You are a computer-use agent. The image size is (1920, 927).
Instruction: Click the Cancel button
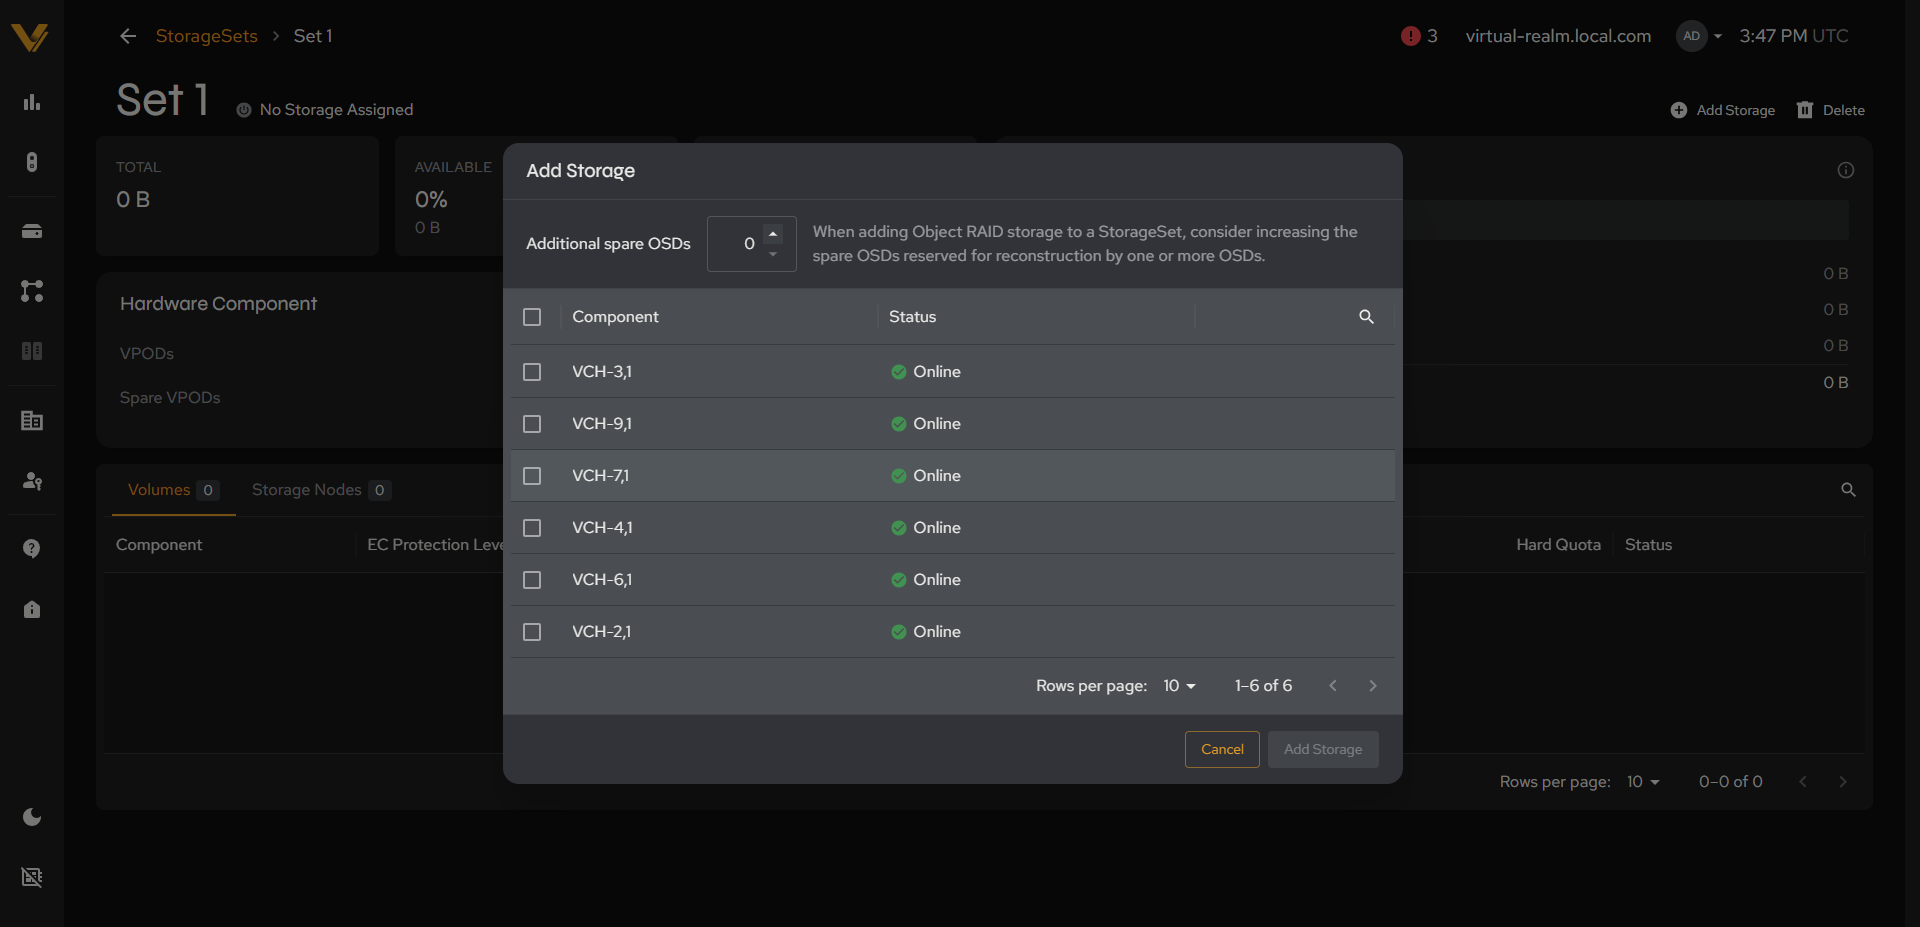click(1222, 750)
